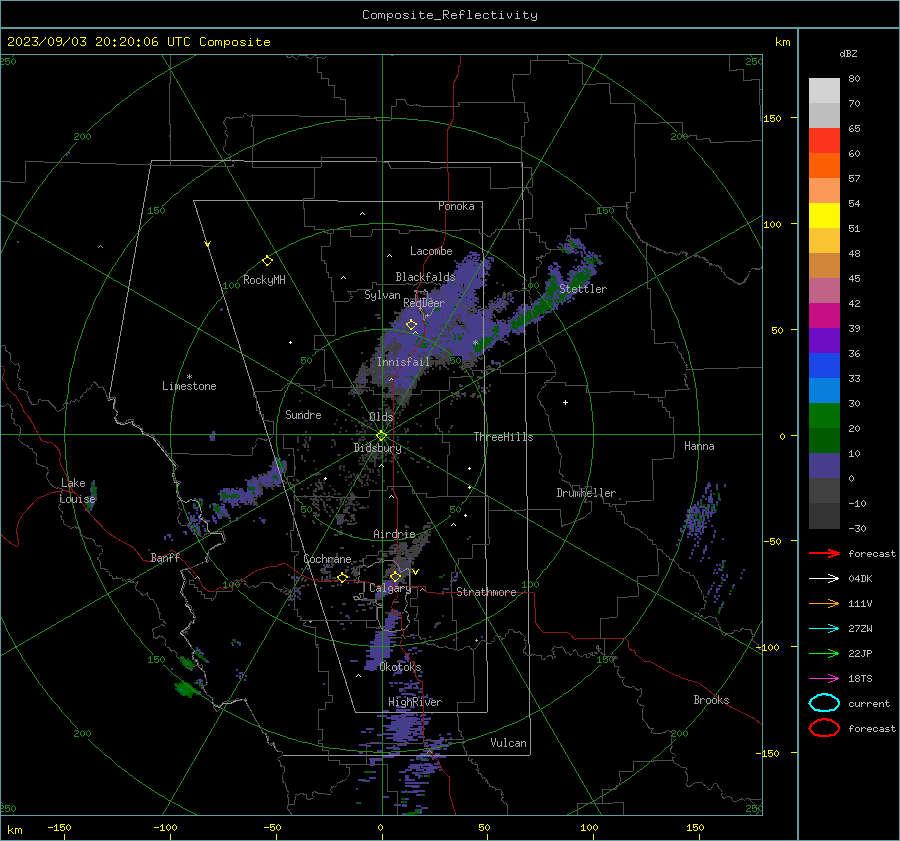Viewport: 900px width, 841px height.
Task: Click the Calgary map label
Action: point(390,588)
